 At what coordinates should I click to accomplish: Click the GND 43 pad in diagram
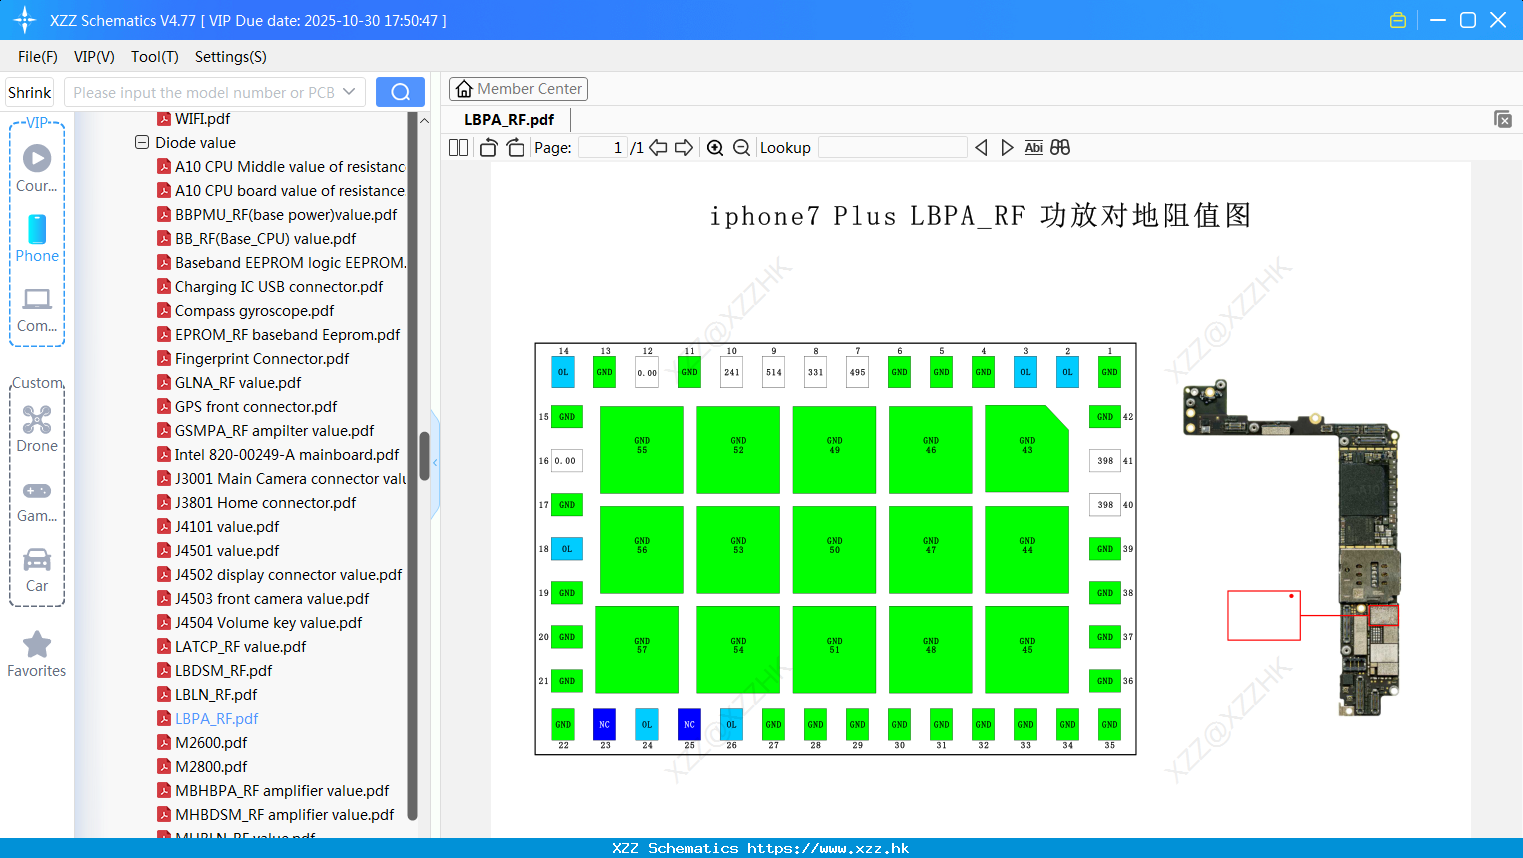tap(1027, 449)
